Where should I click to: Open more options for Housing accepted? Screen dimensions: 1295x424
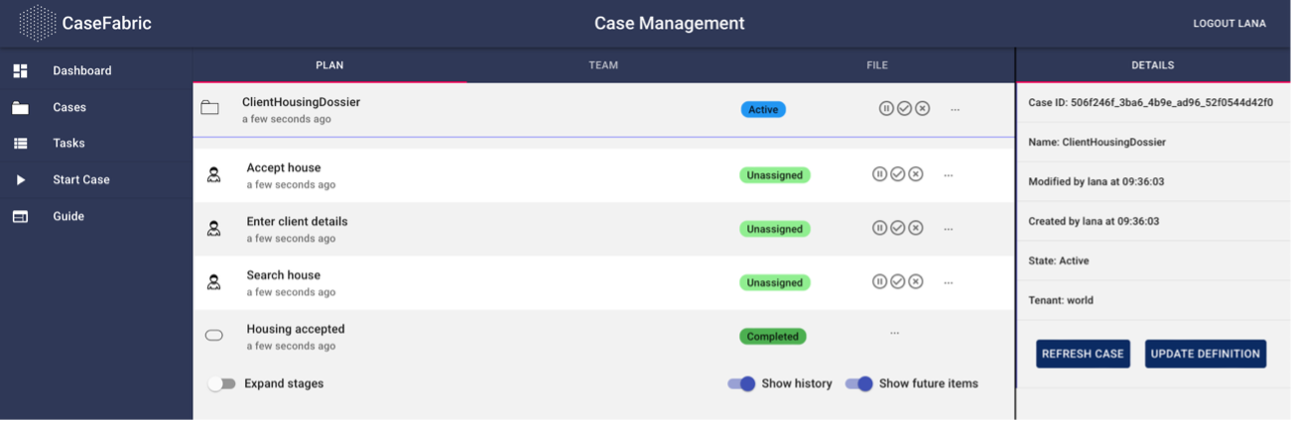pyautogui.click(x=894, y=333)
